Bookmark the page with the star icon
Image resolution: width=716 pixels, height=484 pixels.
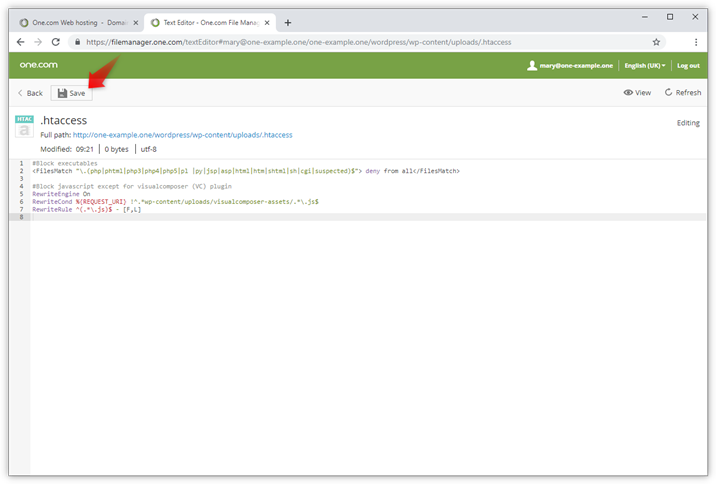tap(657, 42)
